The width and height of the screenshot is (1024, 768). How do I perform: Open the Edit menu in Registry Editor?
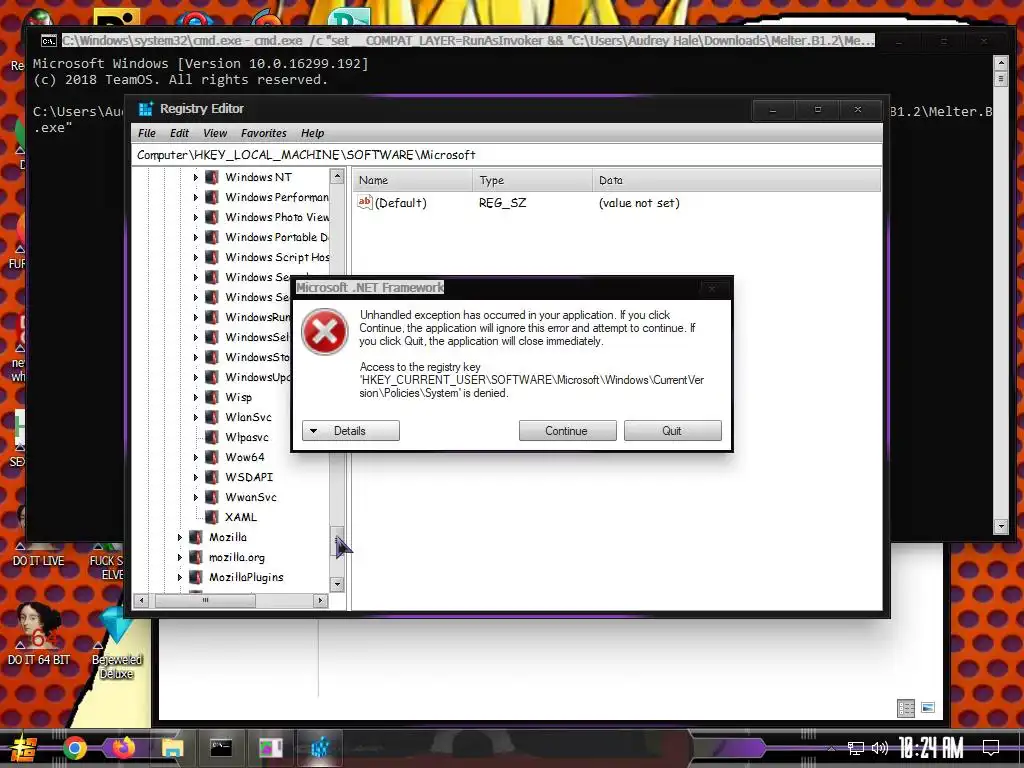click(x=179, y=133)
